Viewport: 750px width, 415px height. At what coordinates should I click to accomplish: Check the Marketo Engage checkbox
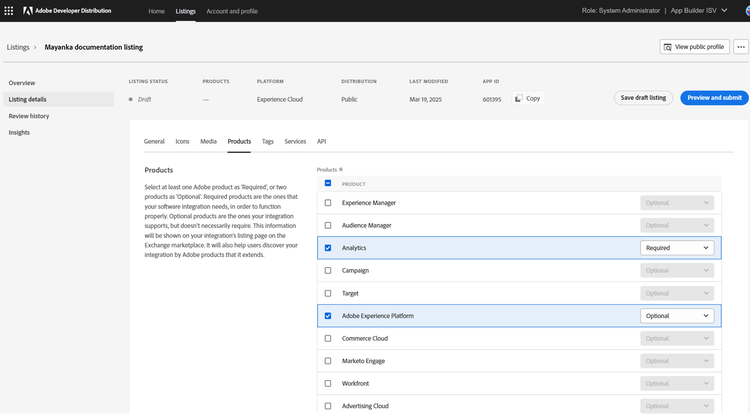(328, 361)
